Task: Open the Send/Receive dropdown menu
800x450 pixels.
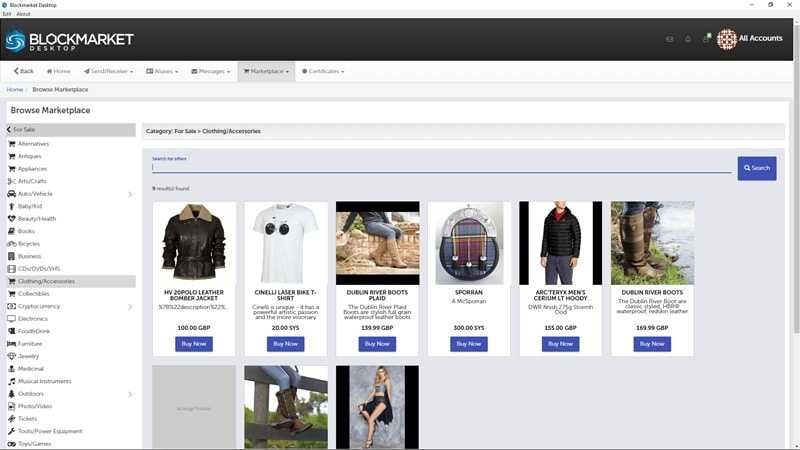Action: coord(107,71)
